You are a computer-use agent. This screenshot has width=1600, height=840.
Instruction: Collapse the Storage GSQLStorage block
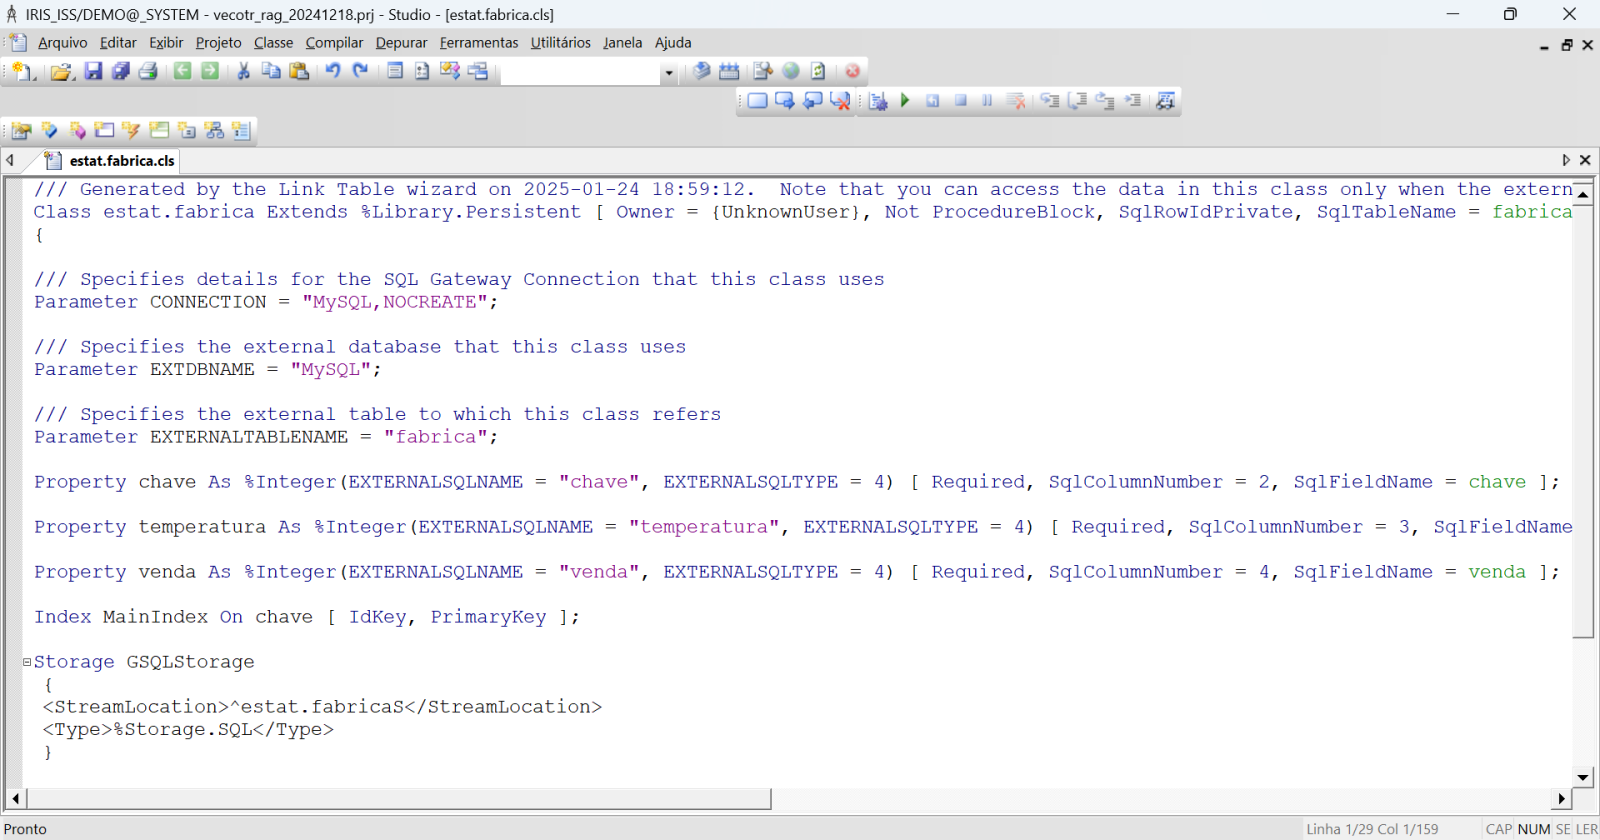click(27, 662)
